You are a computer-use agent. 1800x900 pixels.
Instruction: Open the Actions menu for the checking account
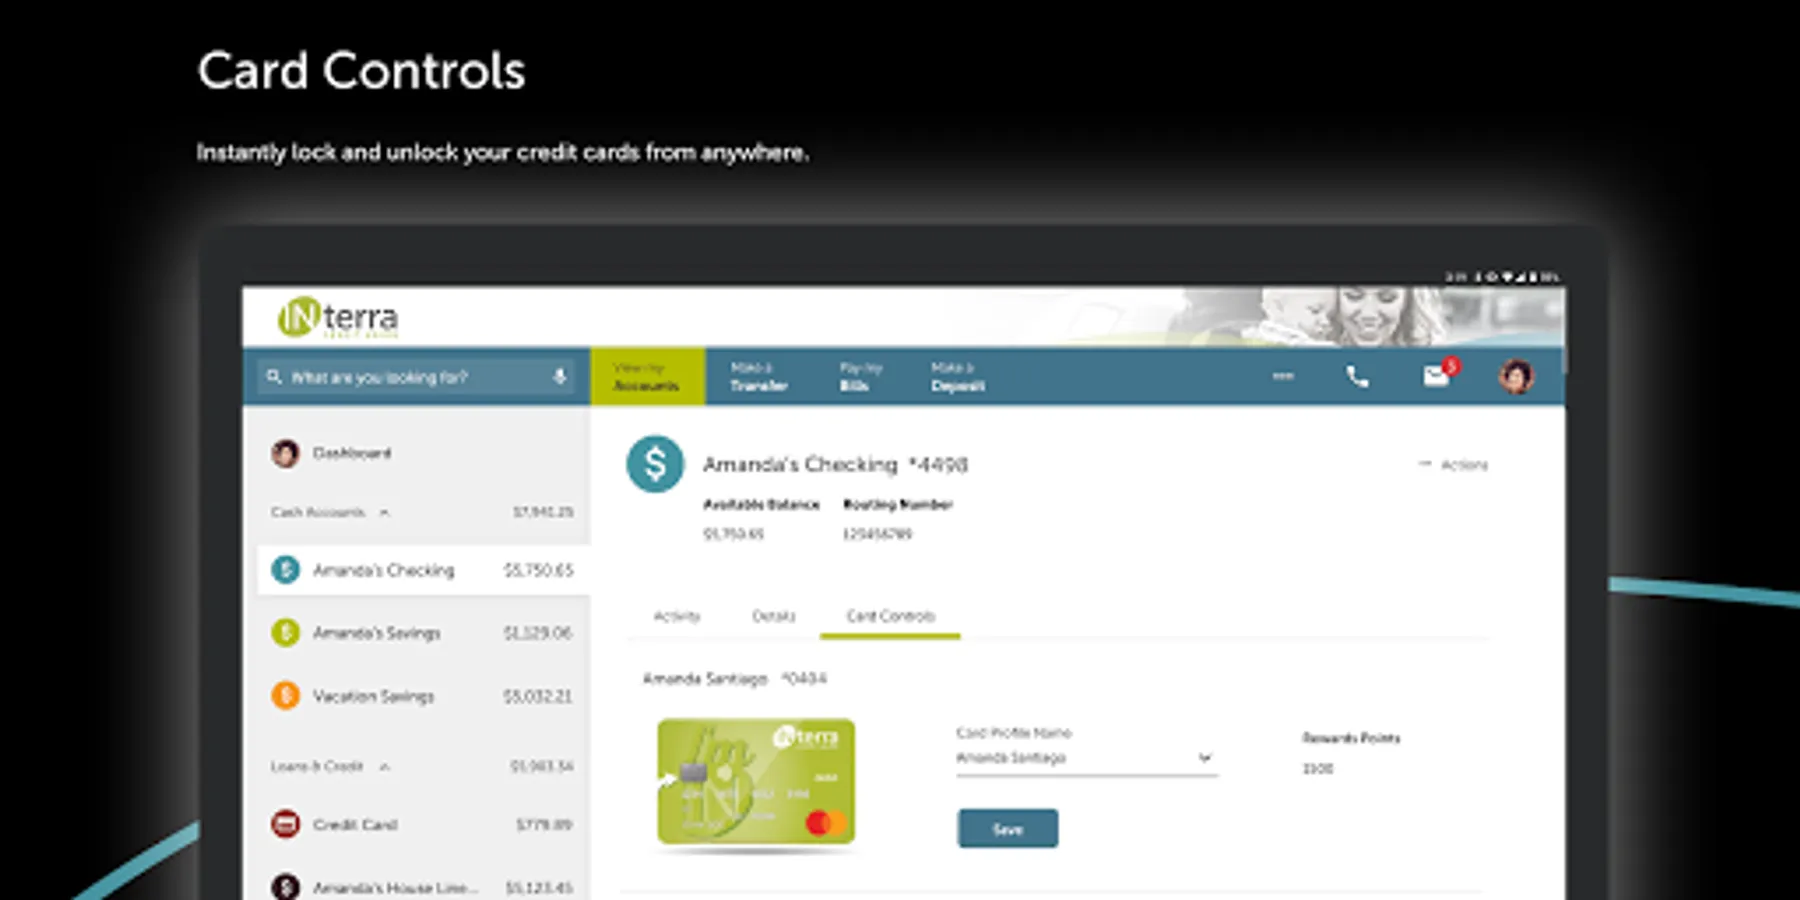[1453, 465]
